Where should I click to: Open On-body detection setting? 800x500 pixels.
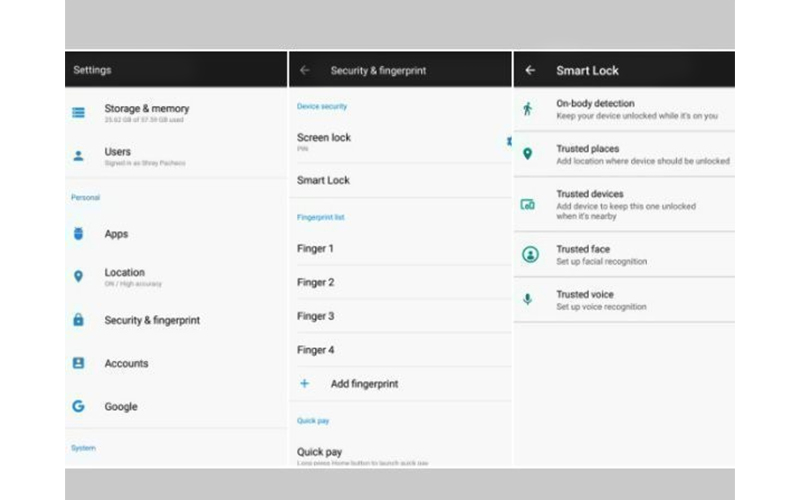click(x=624, y=109)
